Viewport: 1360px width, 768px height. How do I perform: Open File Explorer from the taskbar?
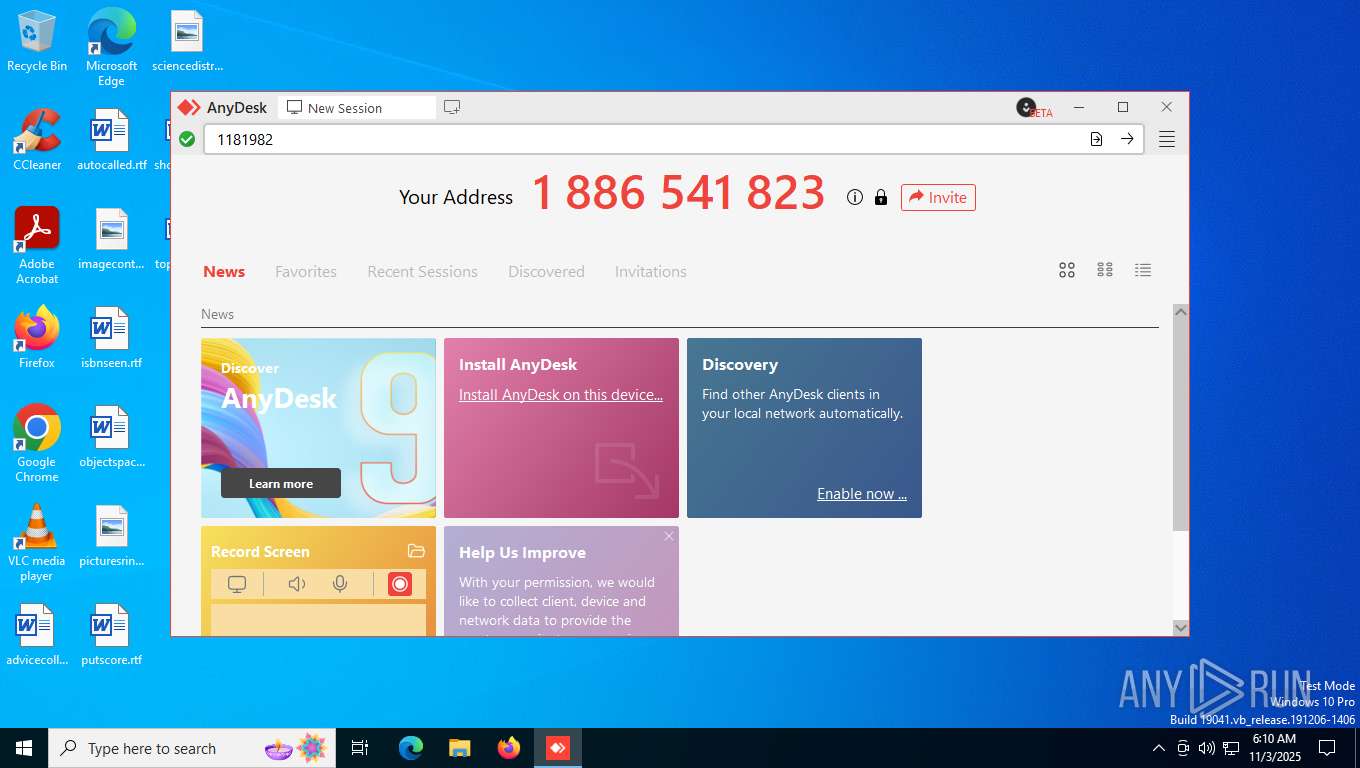tap(459, 748)
